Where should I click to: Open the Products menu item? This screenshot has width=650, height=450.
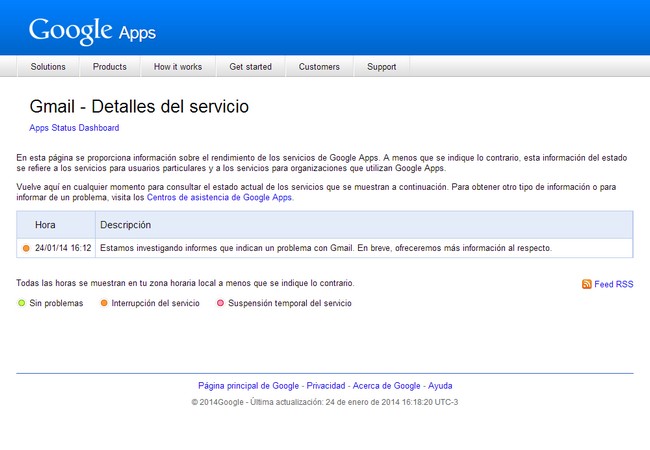pyautogui.click(x=110, y=67)
